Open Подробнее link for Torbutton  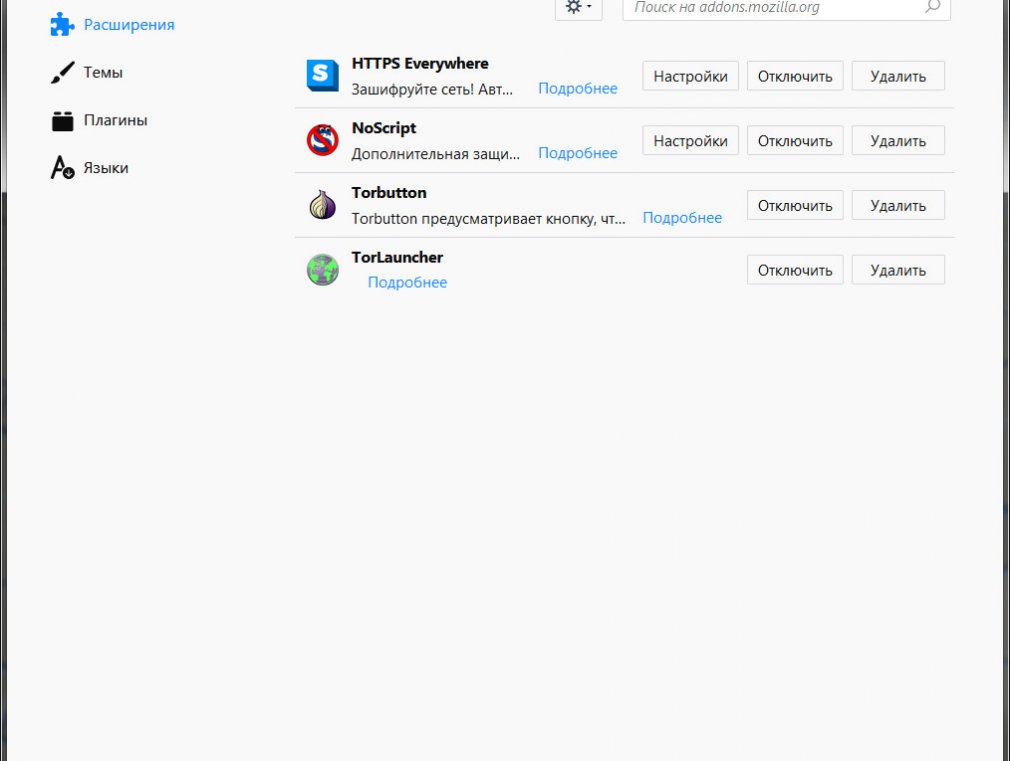[682, 218]
